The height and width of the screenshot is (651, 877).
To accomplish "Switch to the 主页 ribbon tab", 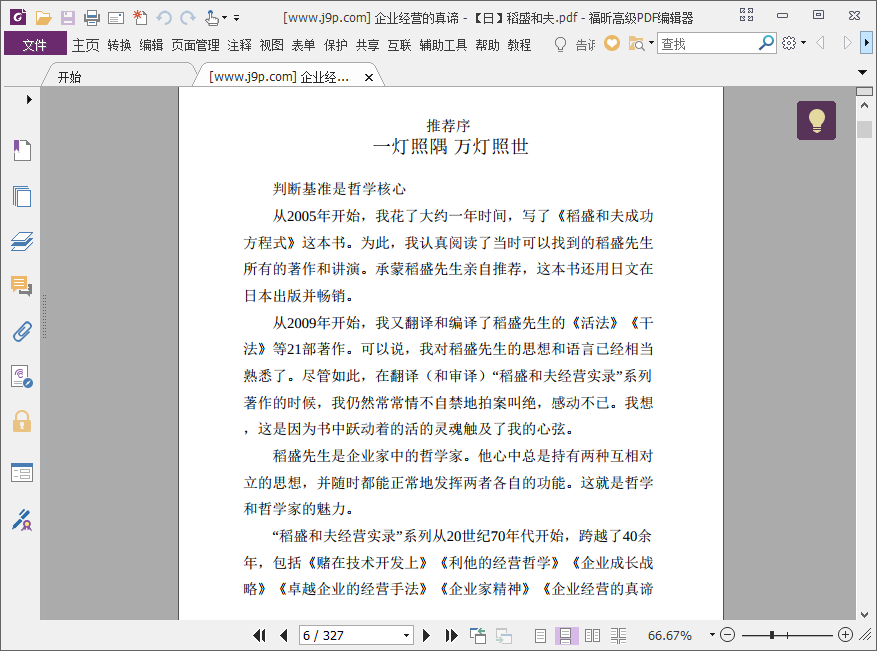I will [86, 45].
